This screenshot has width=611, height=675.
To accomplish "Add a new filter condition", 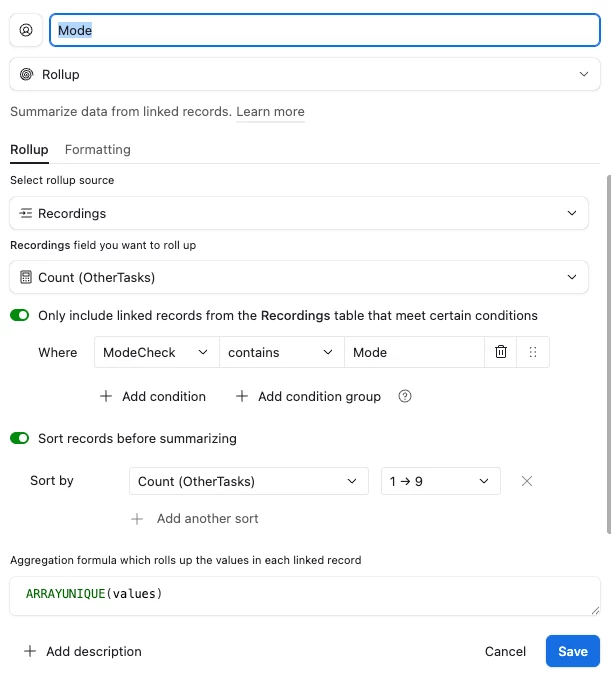I will point(153,396).
